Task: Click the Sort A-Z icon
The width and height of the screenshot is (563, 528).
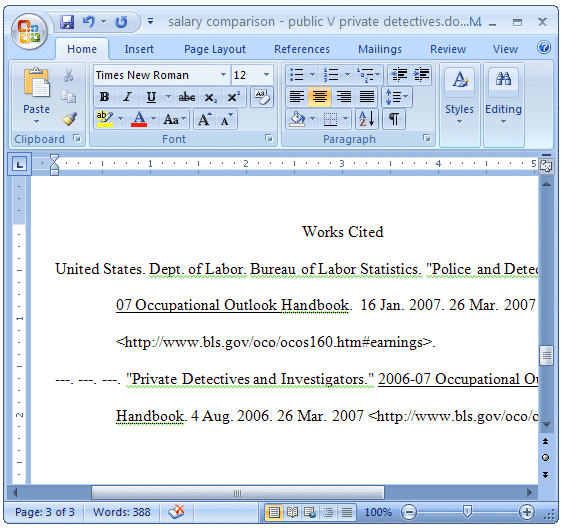Action: 367,119
